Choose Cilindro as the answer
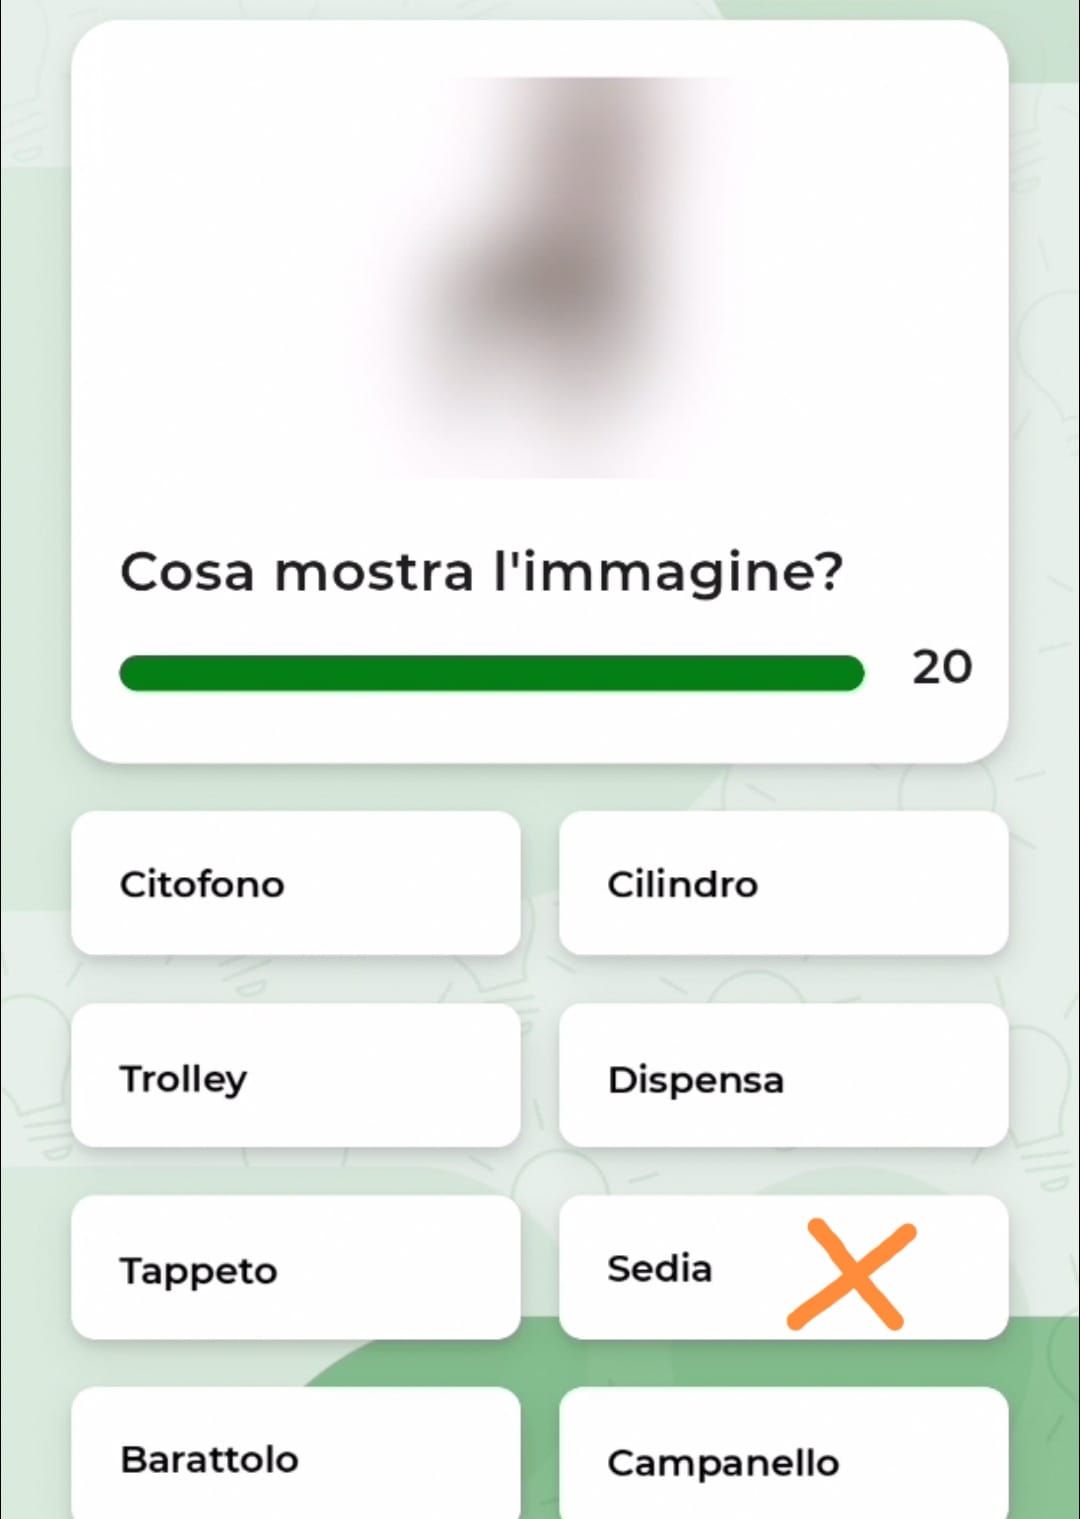 tap(783, 883)
